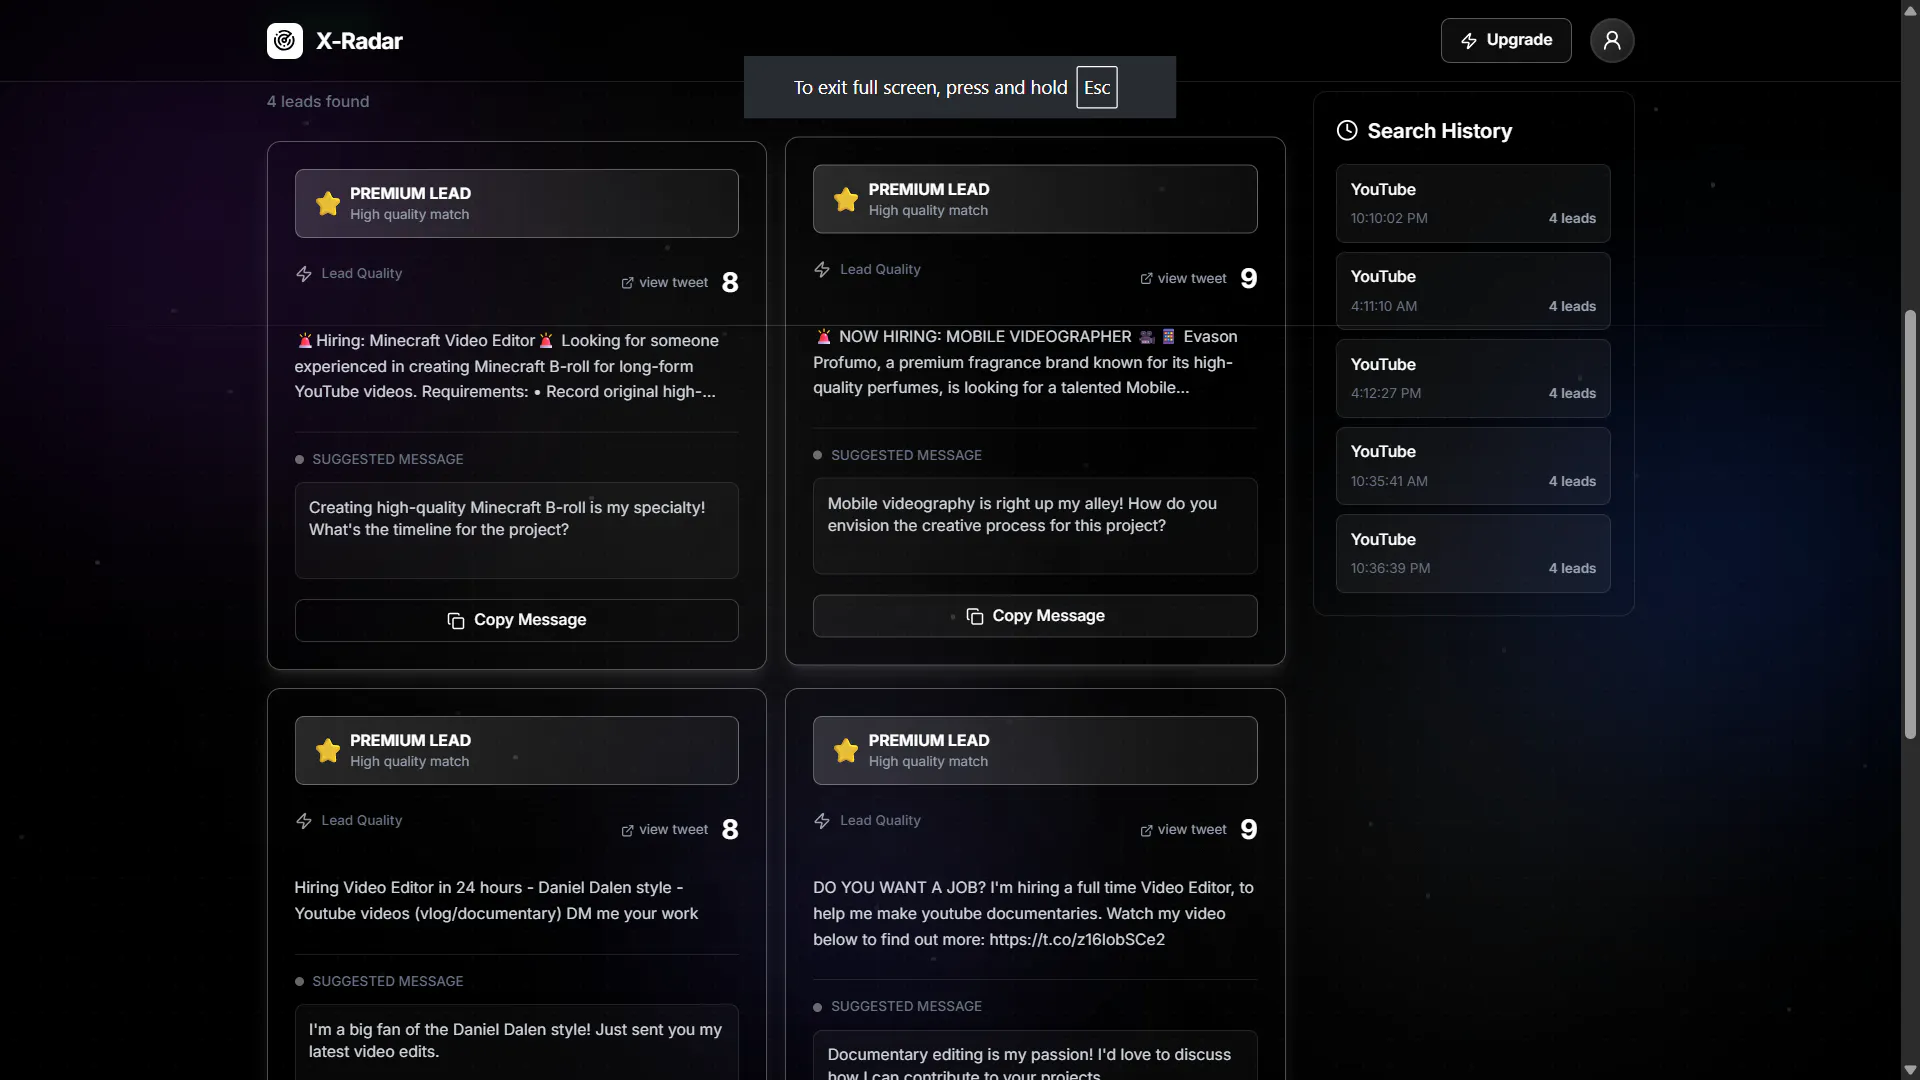1920x1080 pixels.
Task: View tweet for Minecraft Video Editor lead
Action: [x=665, y=283]
